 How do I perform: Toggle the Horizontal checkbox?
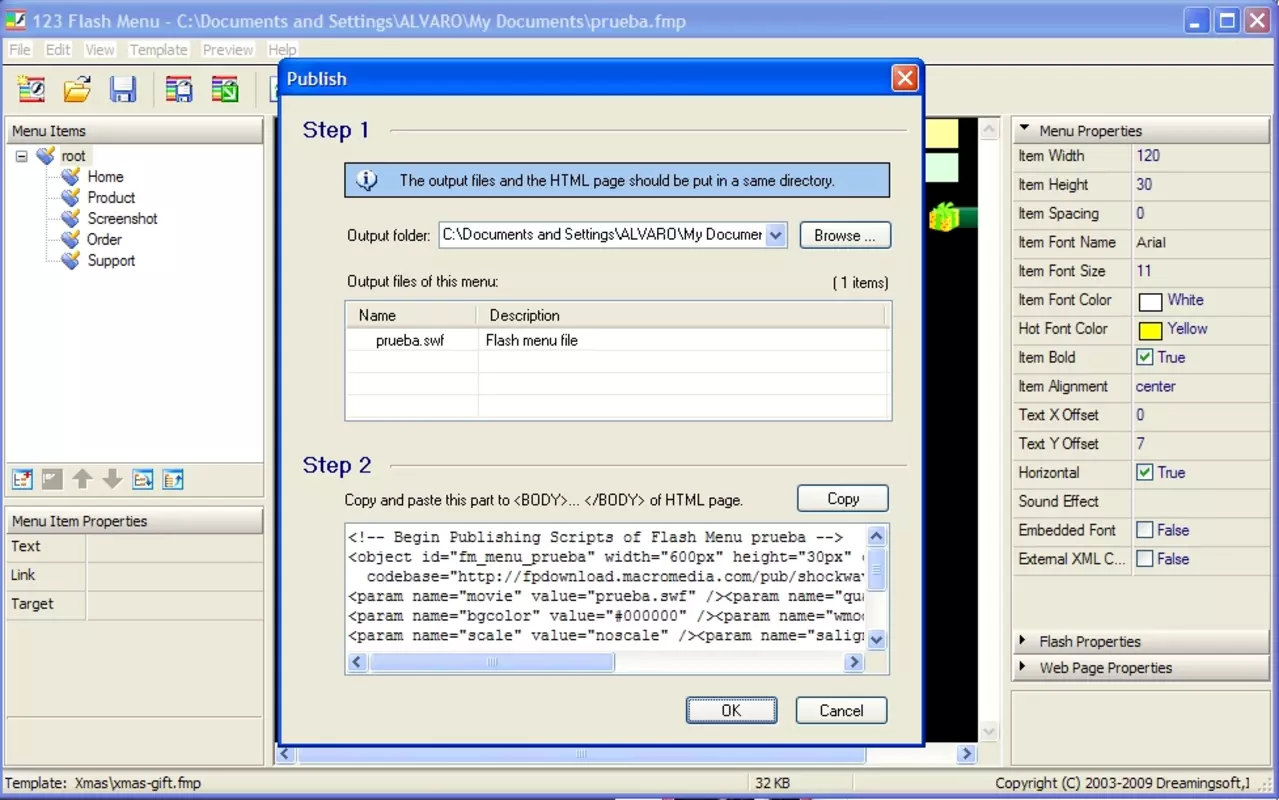coord(1145,472)
